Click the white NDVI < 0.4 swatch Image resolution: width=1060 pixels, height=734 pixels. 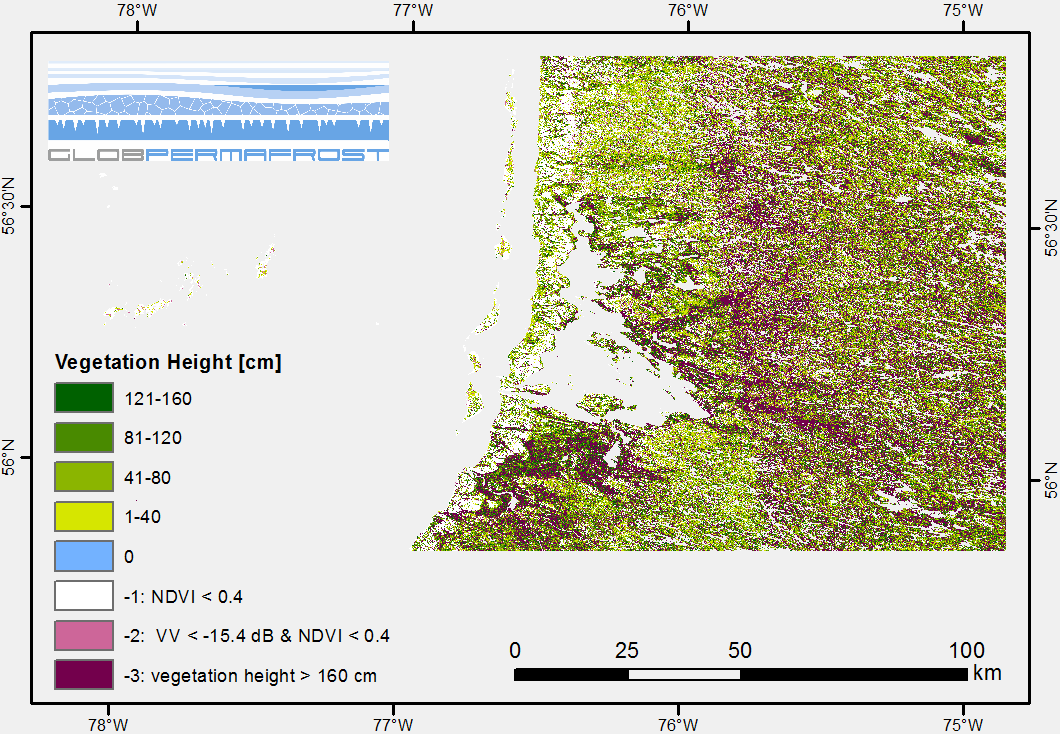(x=84, y=596)
